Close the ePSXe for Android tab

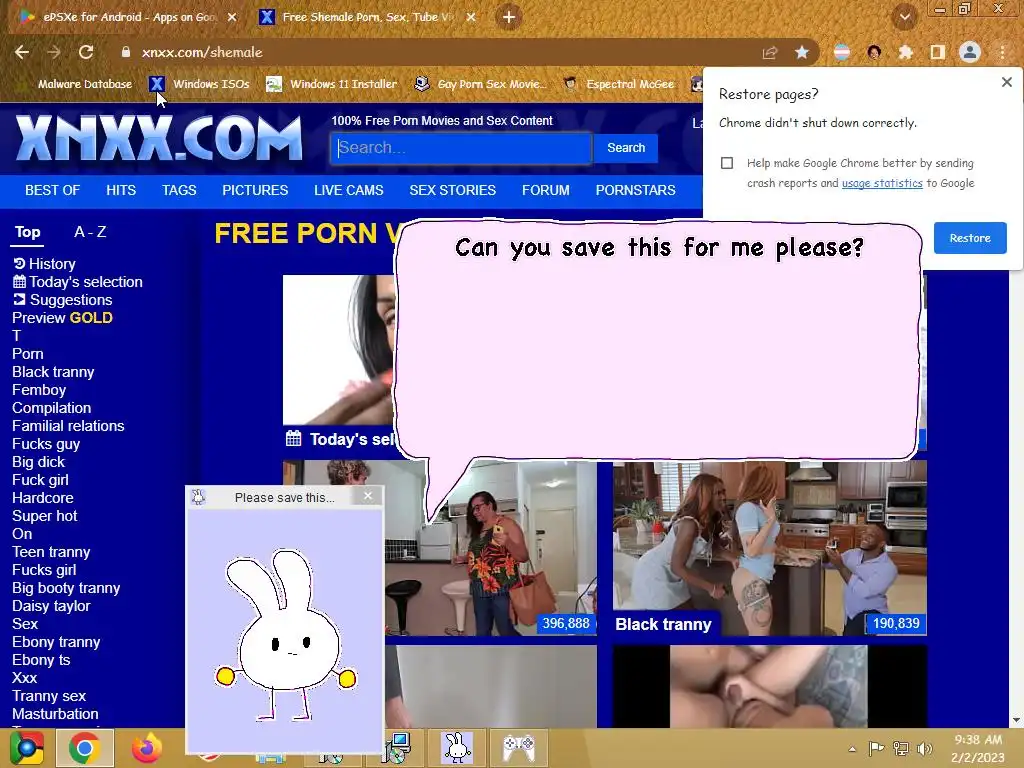pyautogui.click(x=232, y=17)
